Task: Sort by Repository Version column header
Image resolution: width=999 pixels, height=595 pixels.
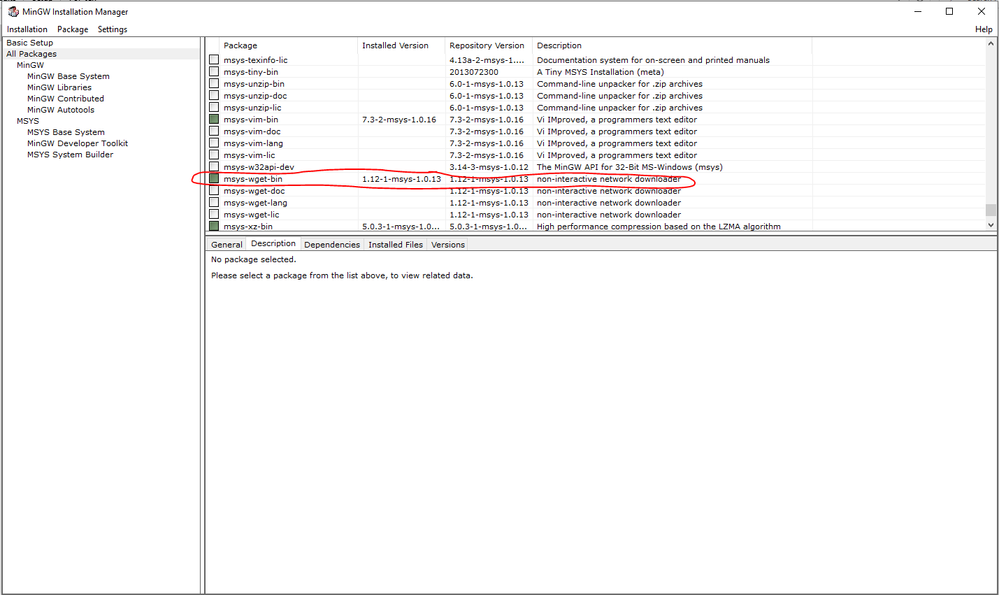Action: coord(489,46)
